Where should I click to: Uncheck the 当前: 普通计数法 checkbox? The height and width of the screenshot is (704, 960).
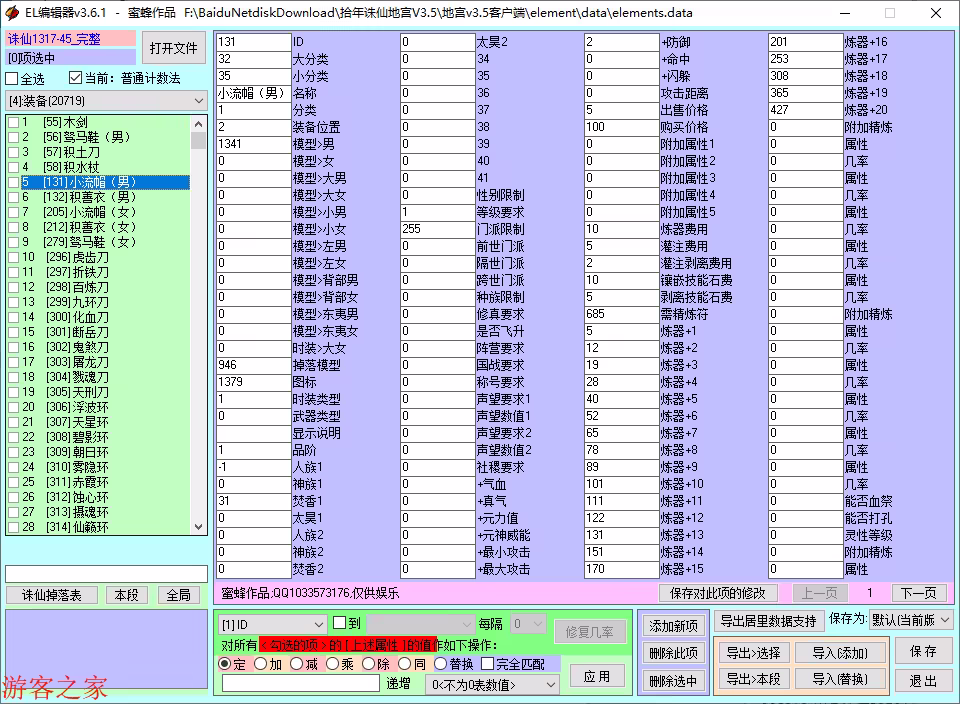tap(76, 79)
